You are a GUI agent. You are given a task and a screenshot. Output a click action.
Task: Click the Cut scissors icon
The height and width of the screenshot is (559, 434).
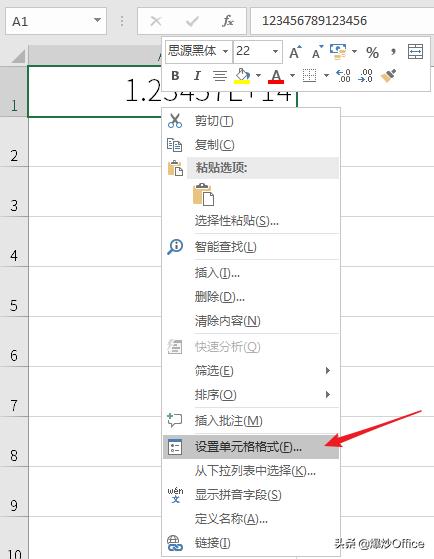click(x=175, y=121)
